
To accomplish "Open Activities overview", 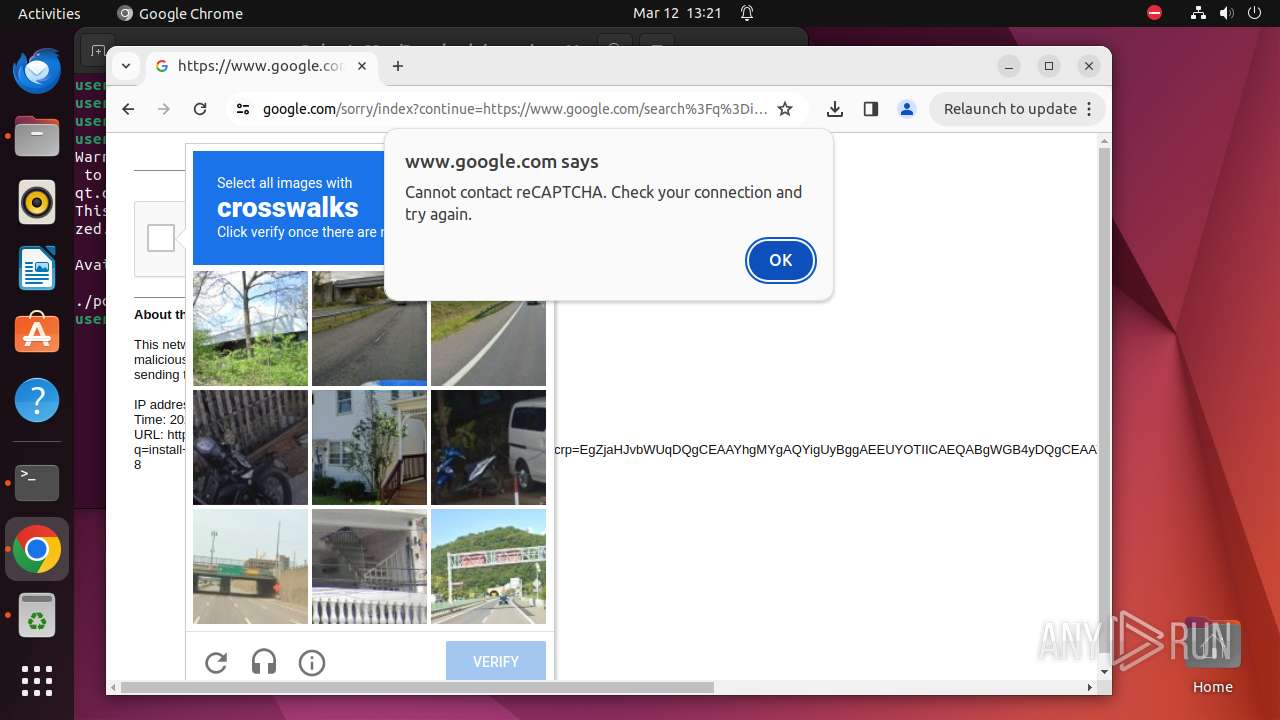I will [49, 13].
